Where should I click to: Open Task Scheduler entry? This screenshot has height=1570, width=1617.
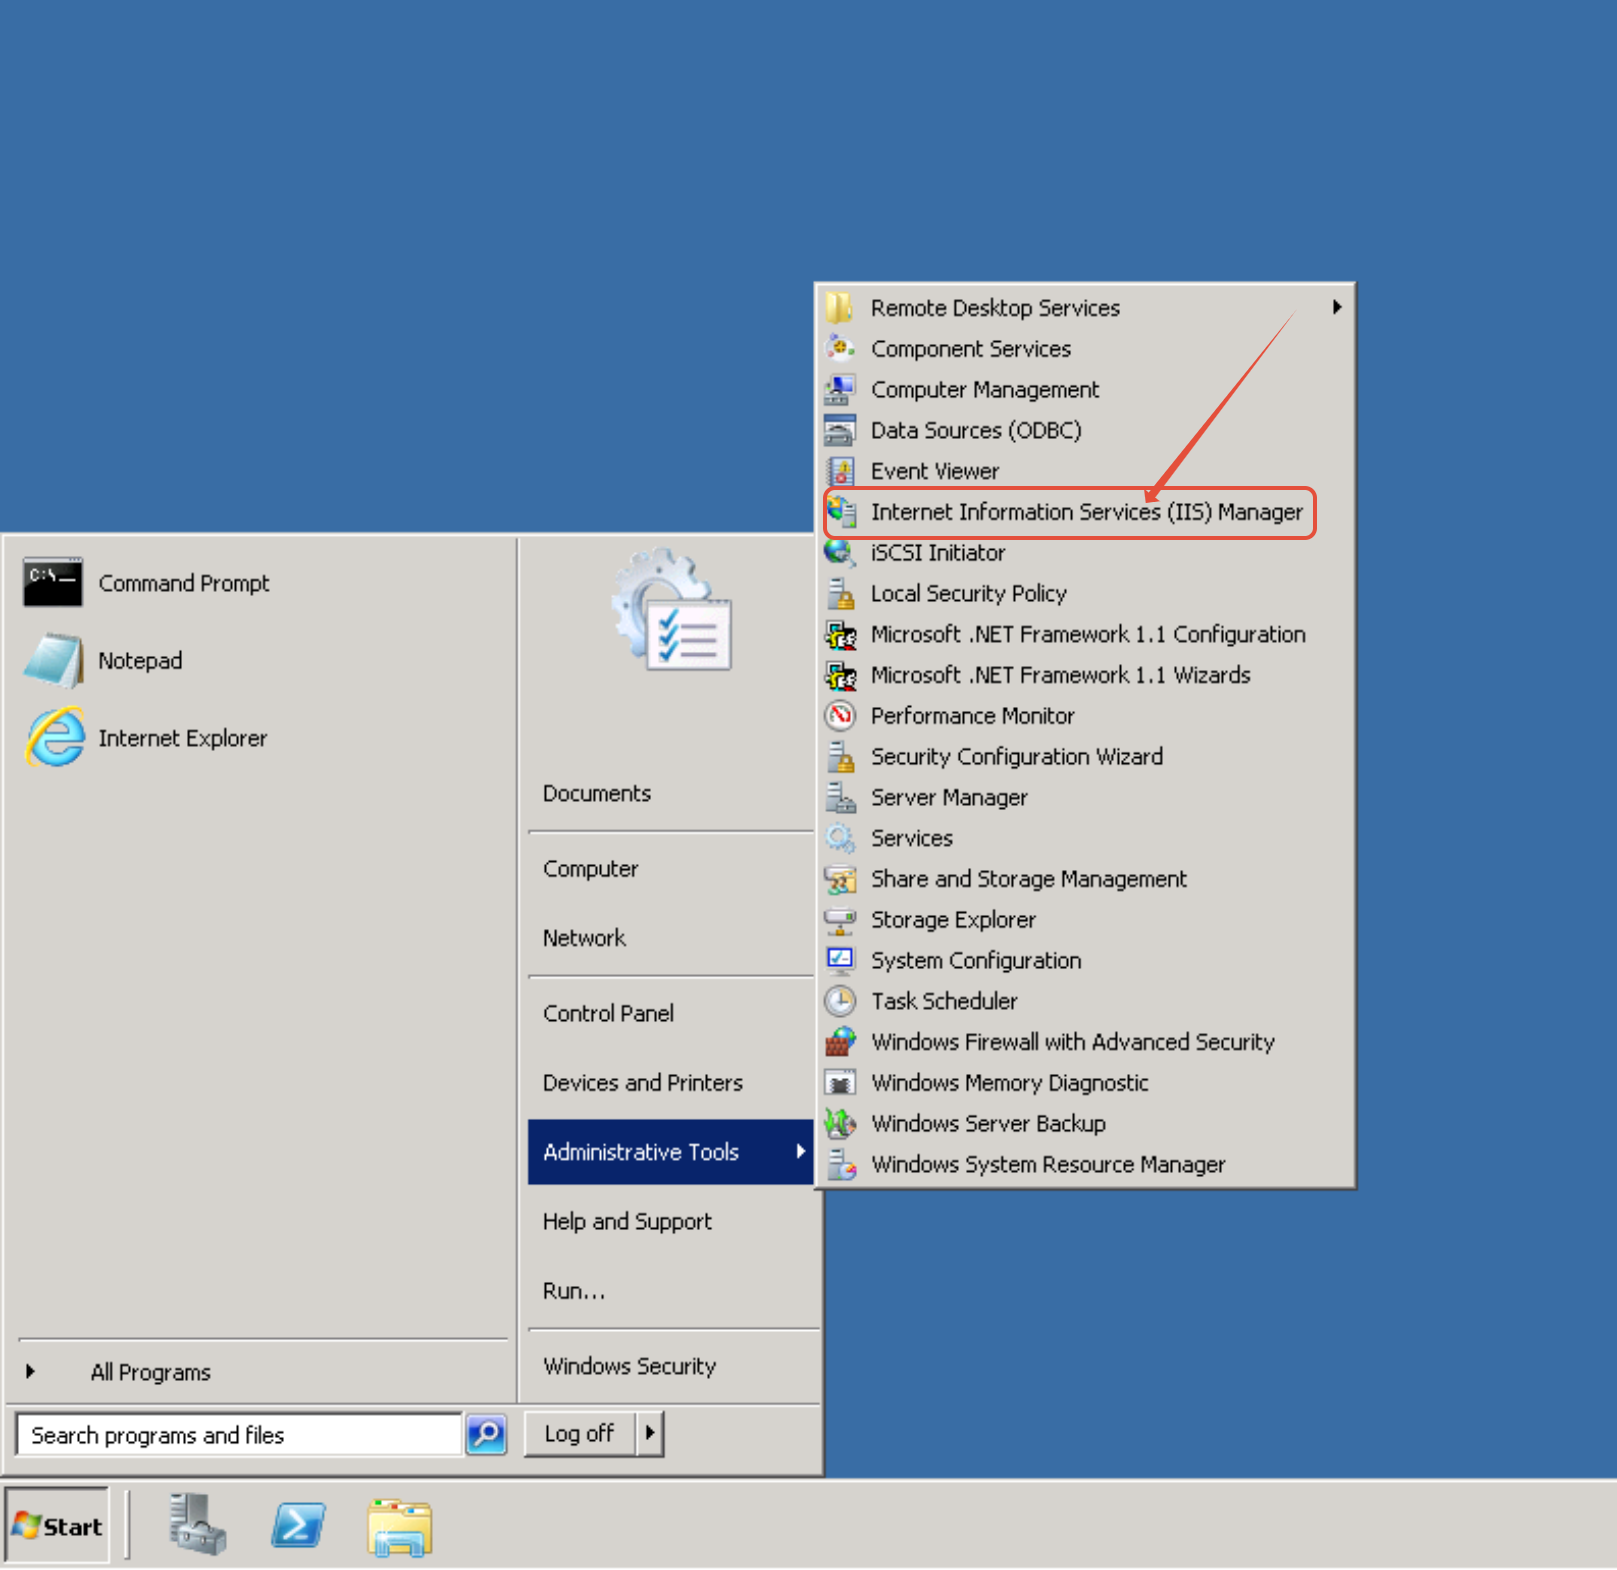[x=1086, y=1001]
